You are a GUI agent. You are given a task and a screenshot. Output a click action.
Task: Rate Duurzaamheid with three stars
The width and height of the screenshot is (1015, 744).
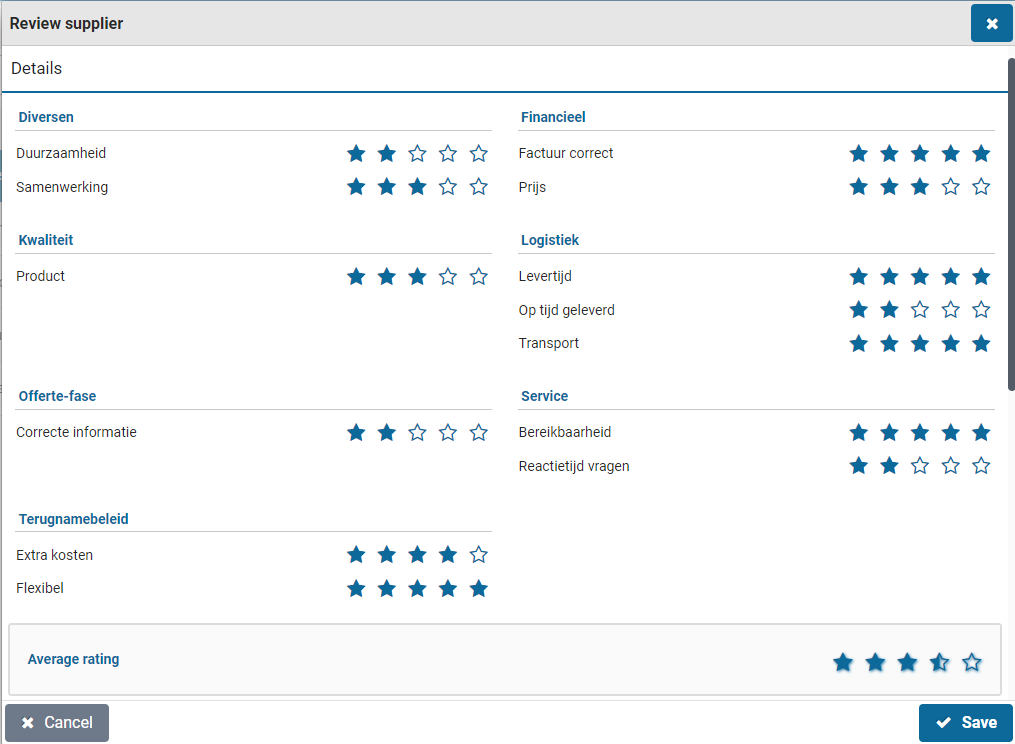(x=418, y=154)
